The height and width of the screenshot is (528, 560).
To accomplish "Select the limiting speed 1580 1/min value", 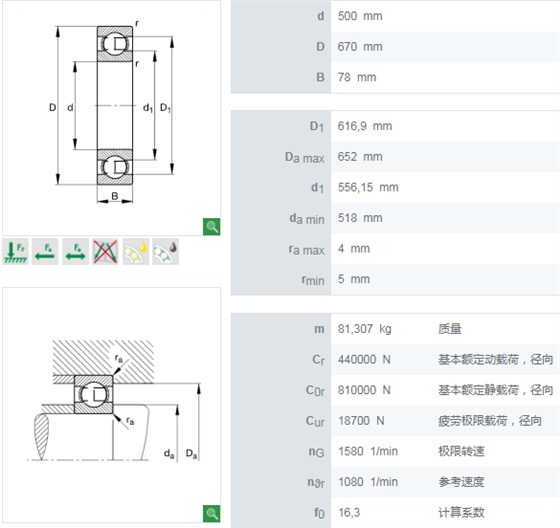I will coord(368,451).
